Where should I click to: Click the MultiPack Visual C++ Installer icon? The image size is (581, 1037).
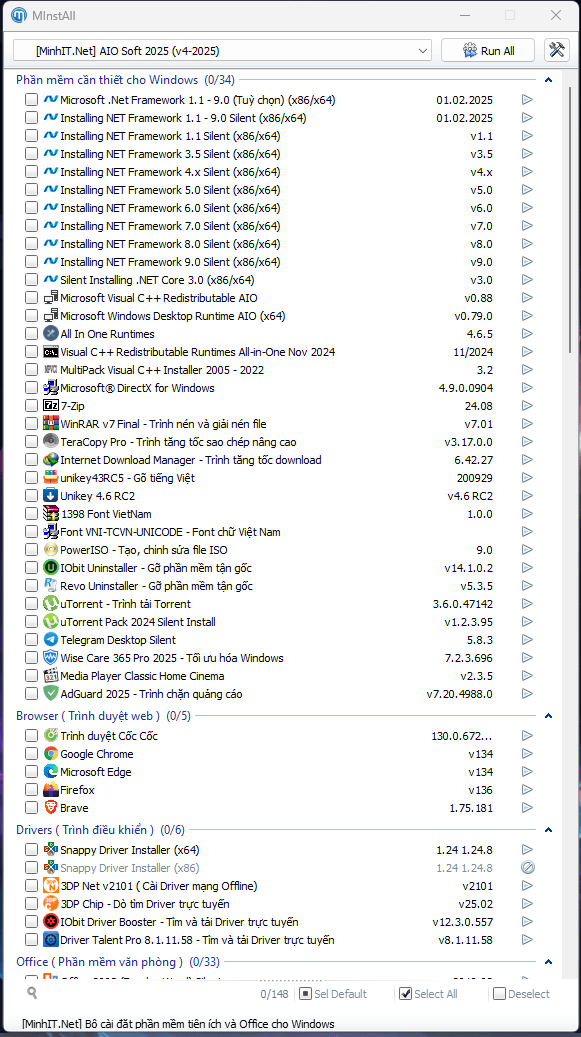coord(51,369)
